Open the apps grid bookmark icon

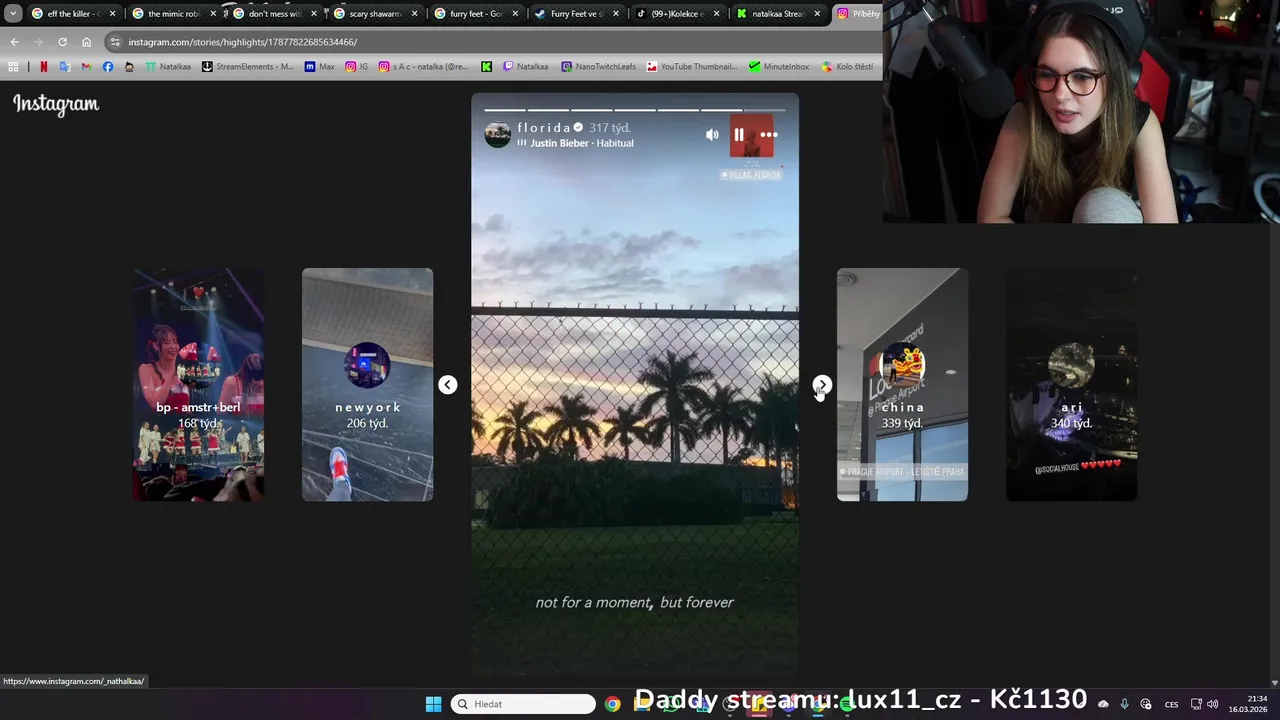pos(13,67)
